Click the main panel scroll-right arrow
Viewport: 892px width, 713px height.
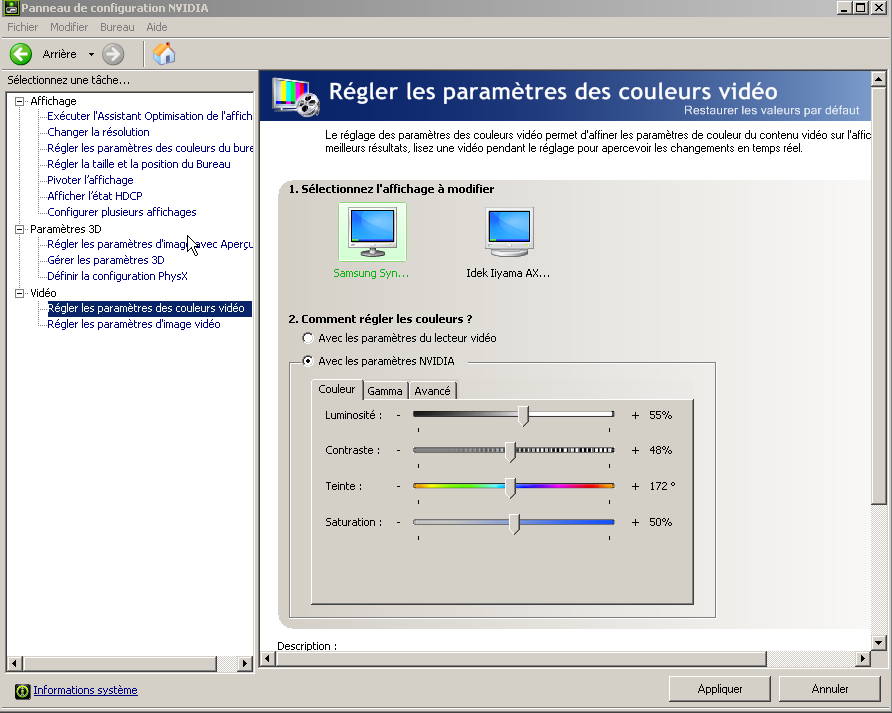coord(863,659)
